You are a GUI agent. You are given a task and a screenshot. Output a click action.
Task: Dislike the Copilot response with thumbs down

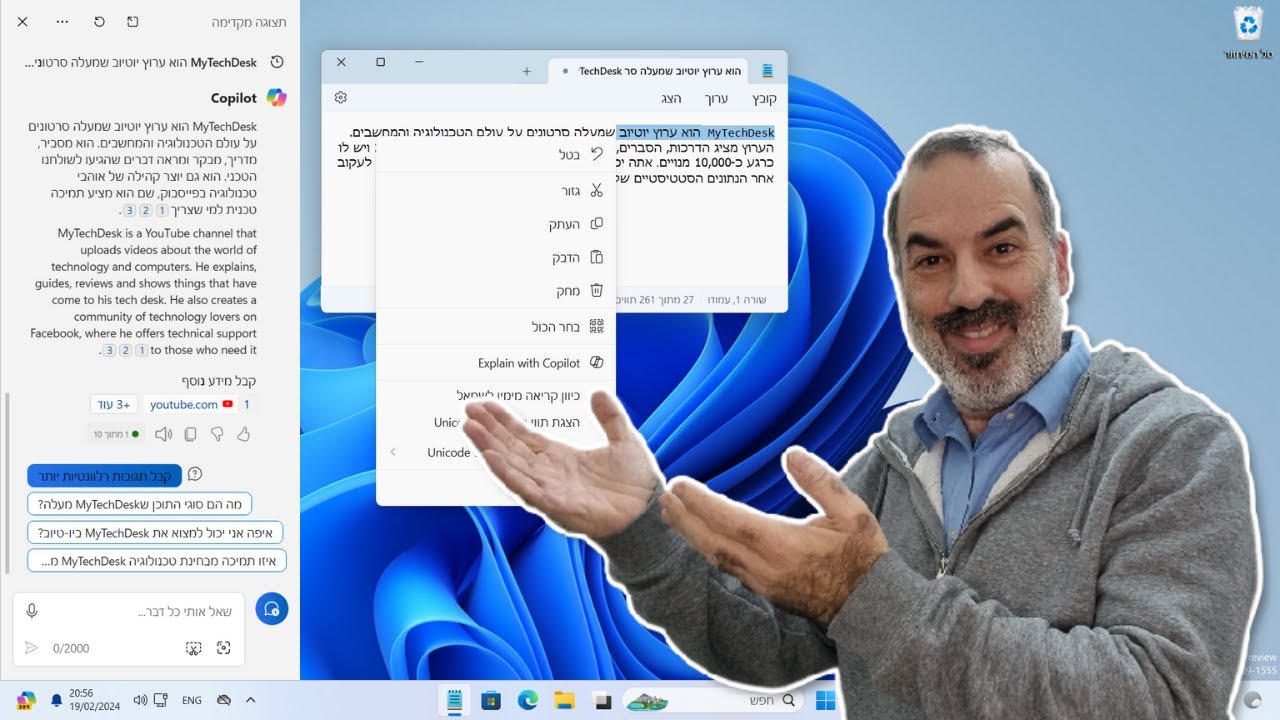click(217, 434)
